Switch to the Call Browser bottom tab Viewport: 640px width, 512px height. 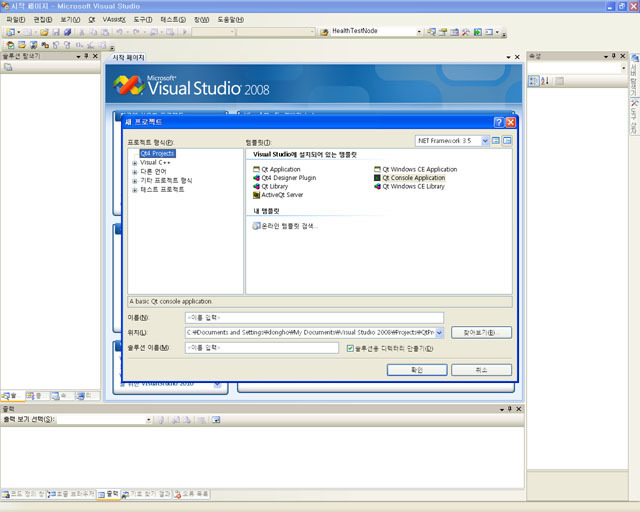pyautogui.click(x=71, y=494)
